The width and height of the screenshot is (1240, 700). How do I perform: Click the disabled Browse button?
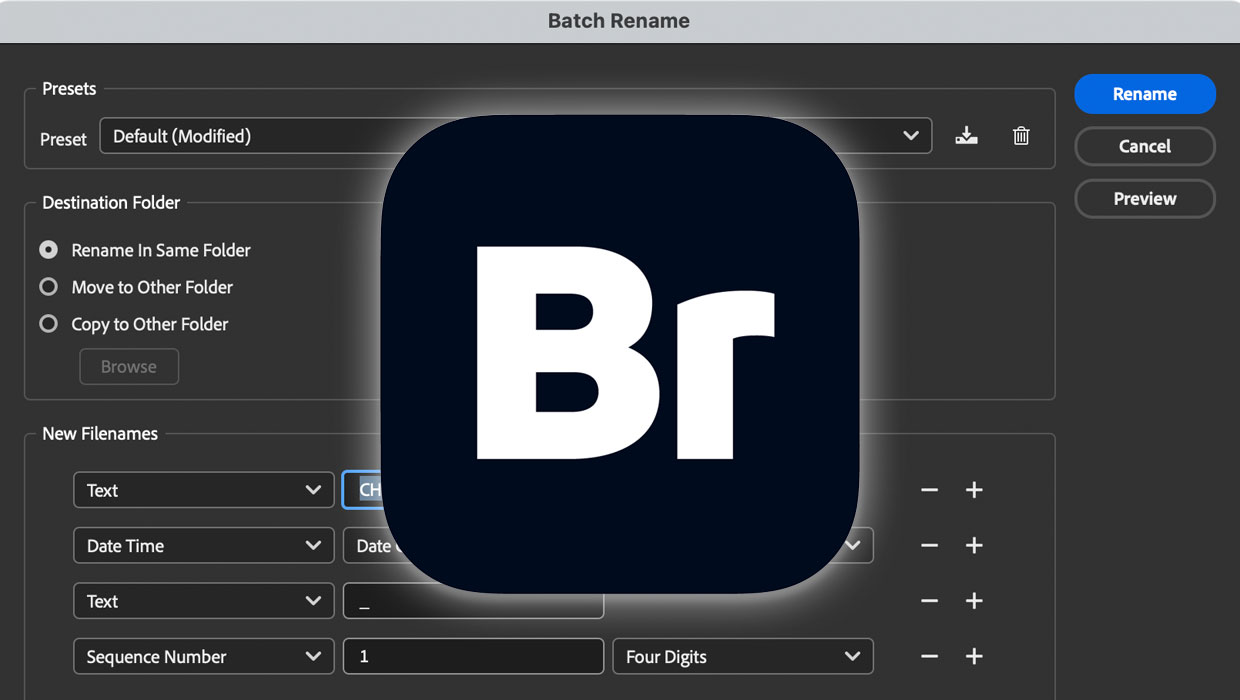(129, 367)
